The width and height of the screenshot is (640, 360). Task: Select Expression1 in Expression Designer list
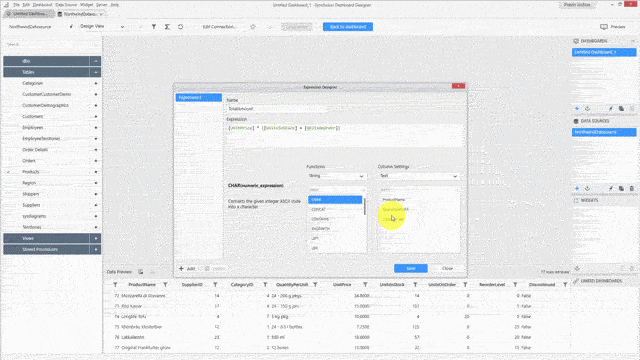click(199, 98)
